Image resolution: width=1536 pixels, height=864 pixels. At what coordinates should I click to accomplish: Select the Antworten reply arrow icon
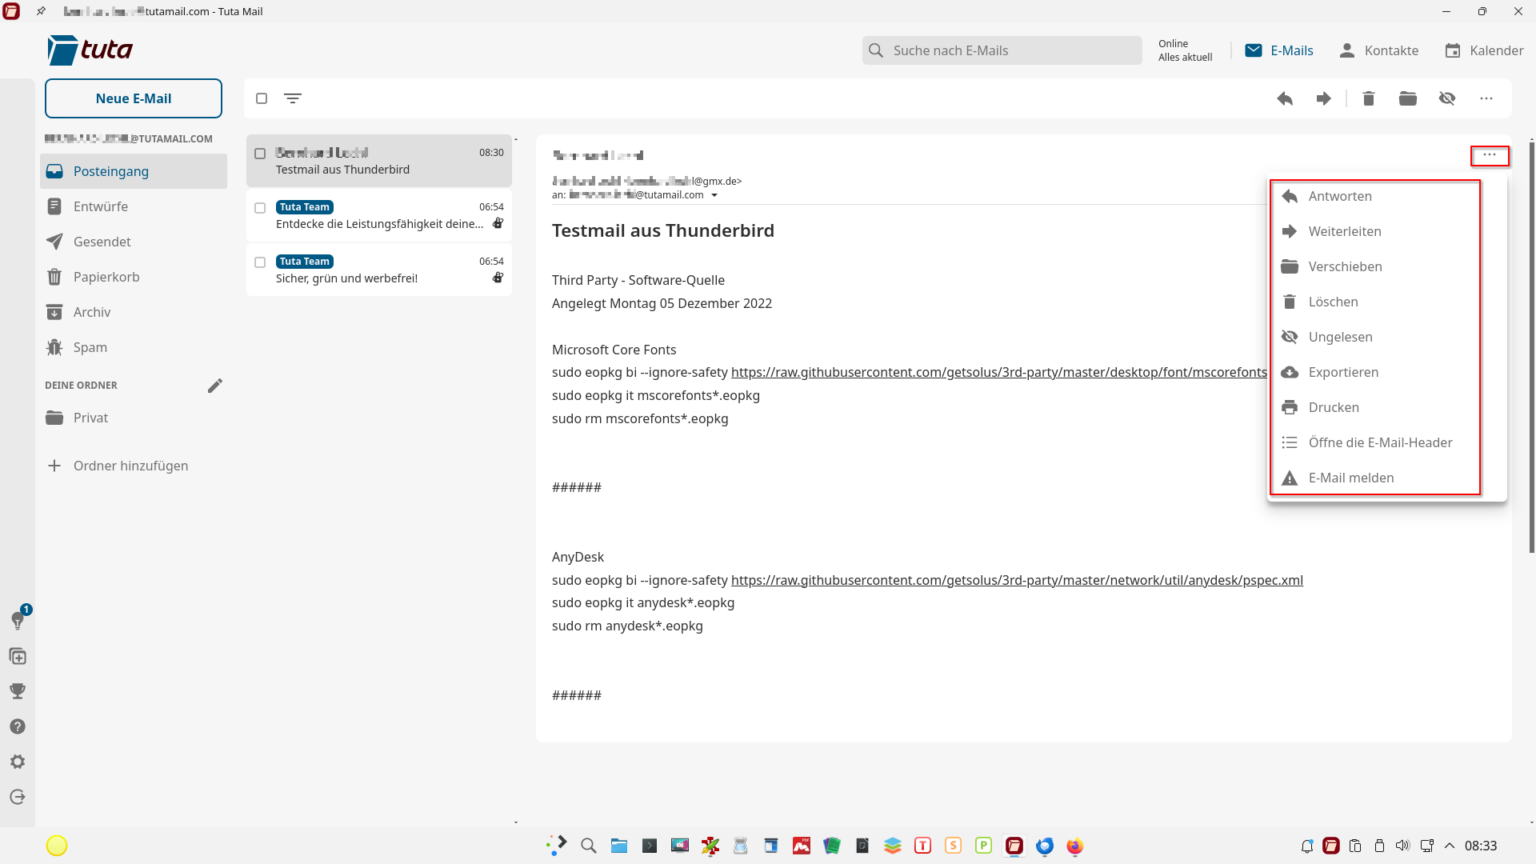click(x=1290, y=195)
